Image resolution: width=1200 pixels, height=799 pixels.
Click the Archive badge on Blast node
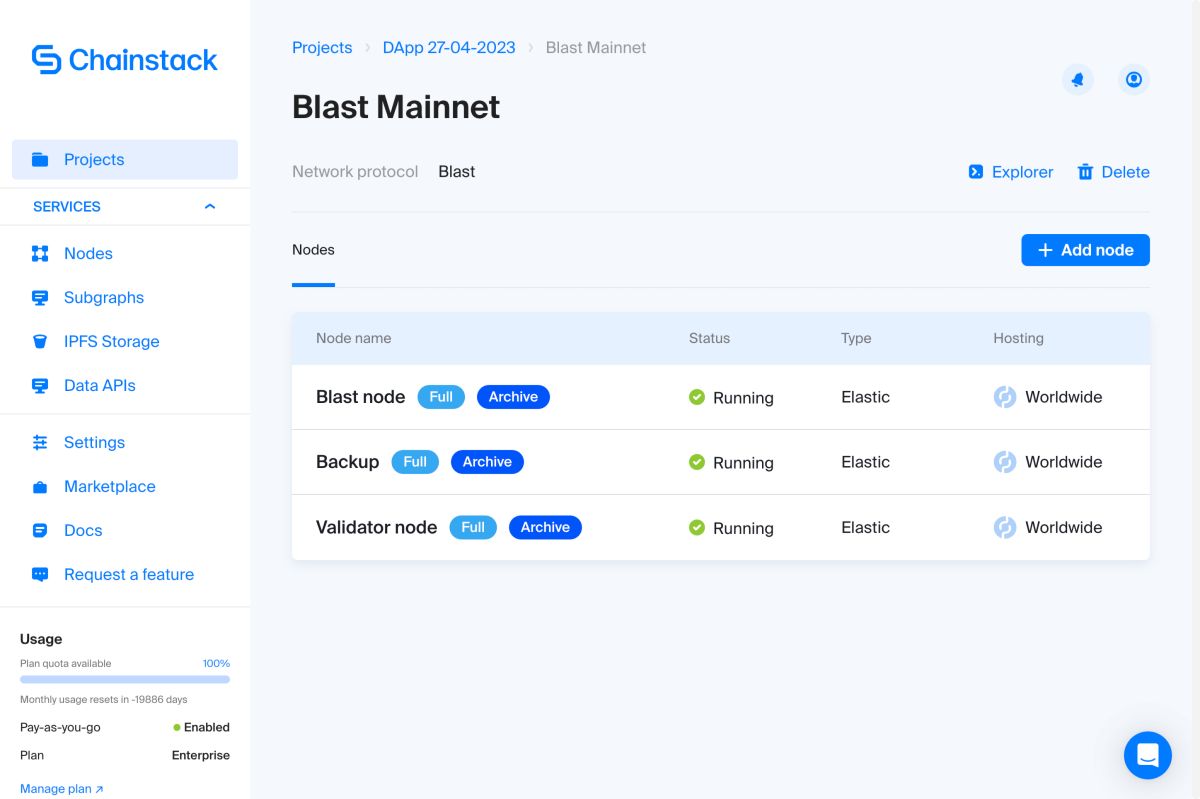click(x=513, y=397)
